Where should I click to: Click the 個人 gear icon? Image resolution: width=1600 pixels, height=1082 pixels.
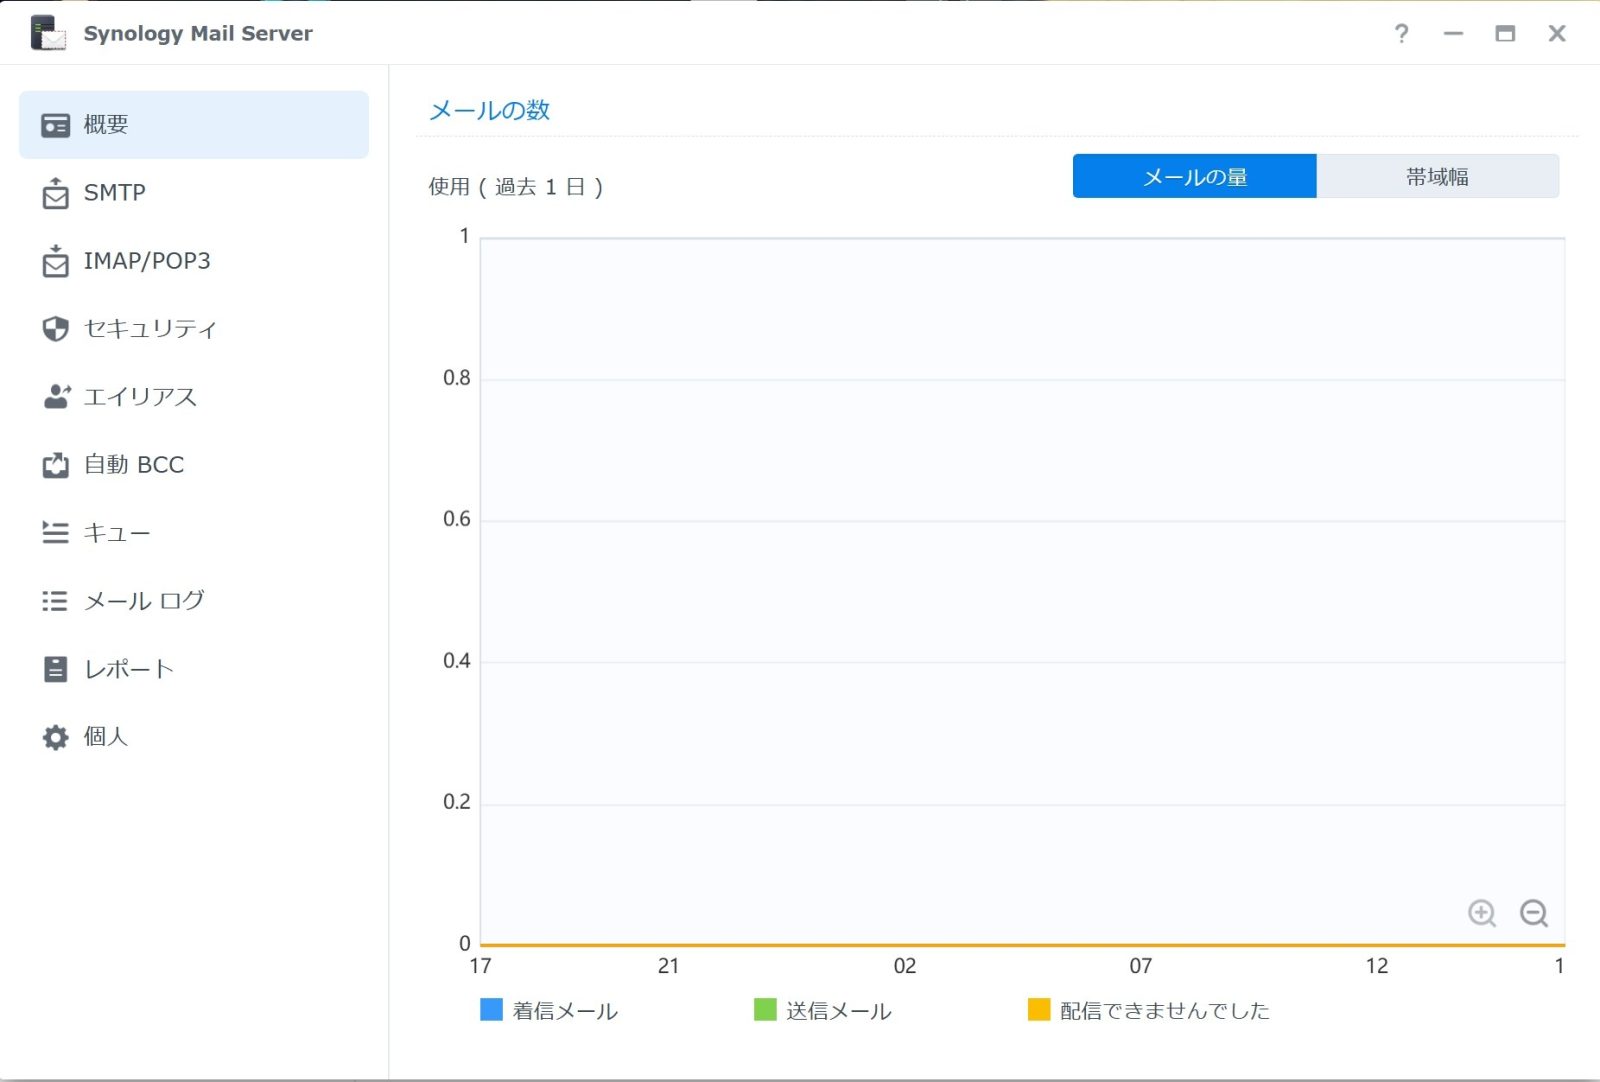56,737
